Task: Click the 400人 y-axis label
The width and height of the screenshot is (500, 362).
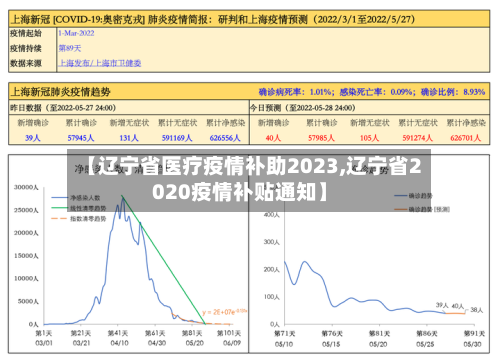Action: (271, 215)
